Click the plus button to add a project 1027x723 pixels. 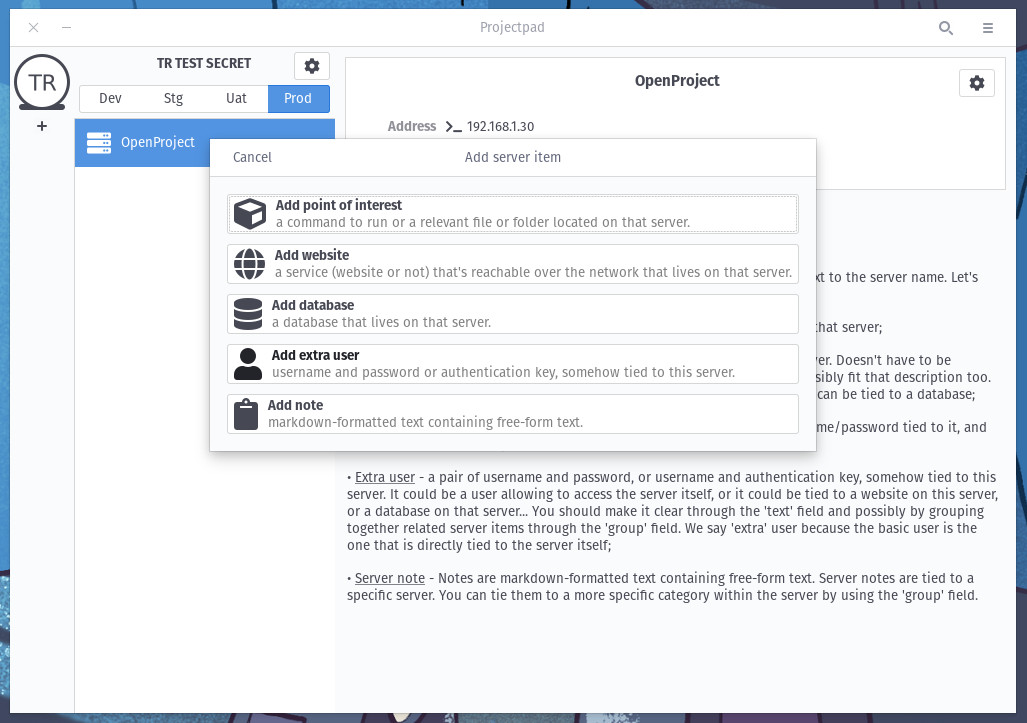pos(41,126)
